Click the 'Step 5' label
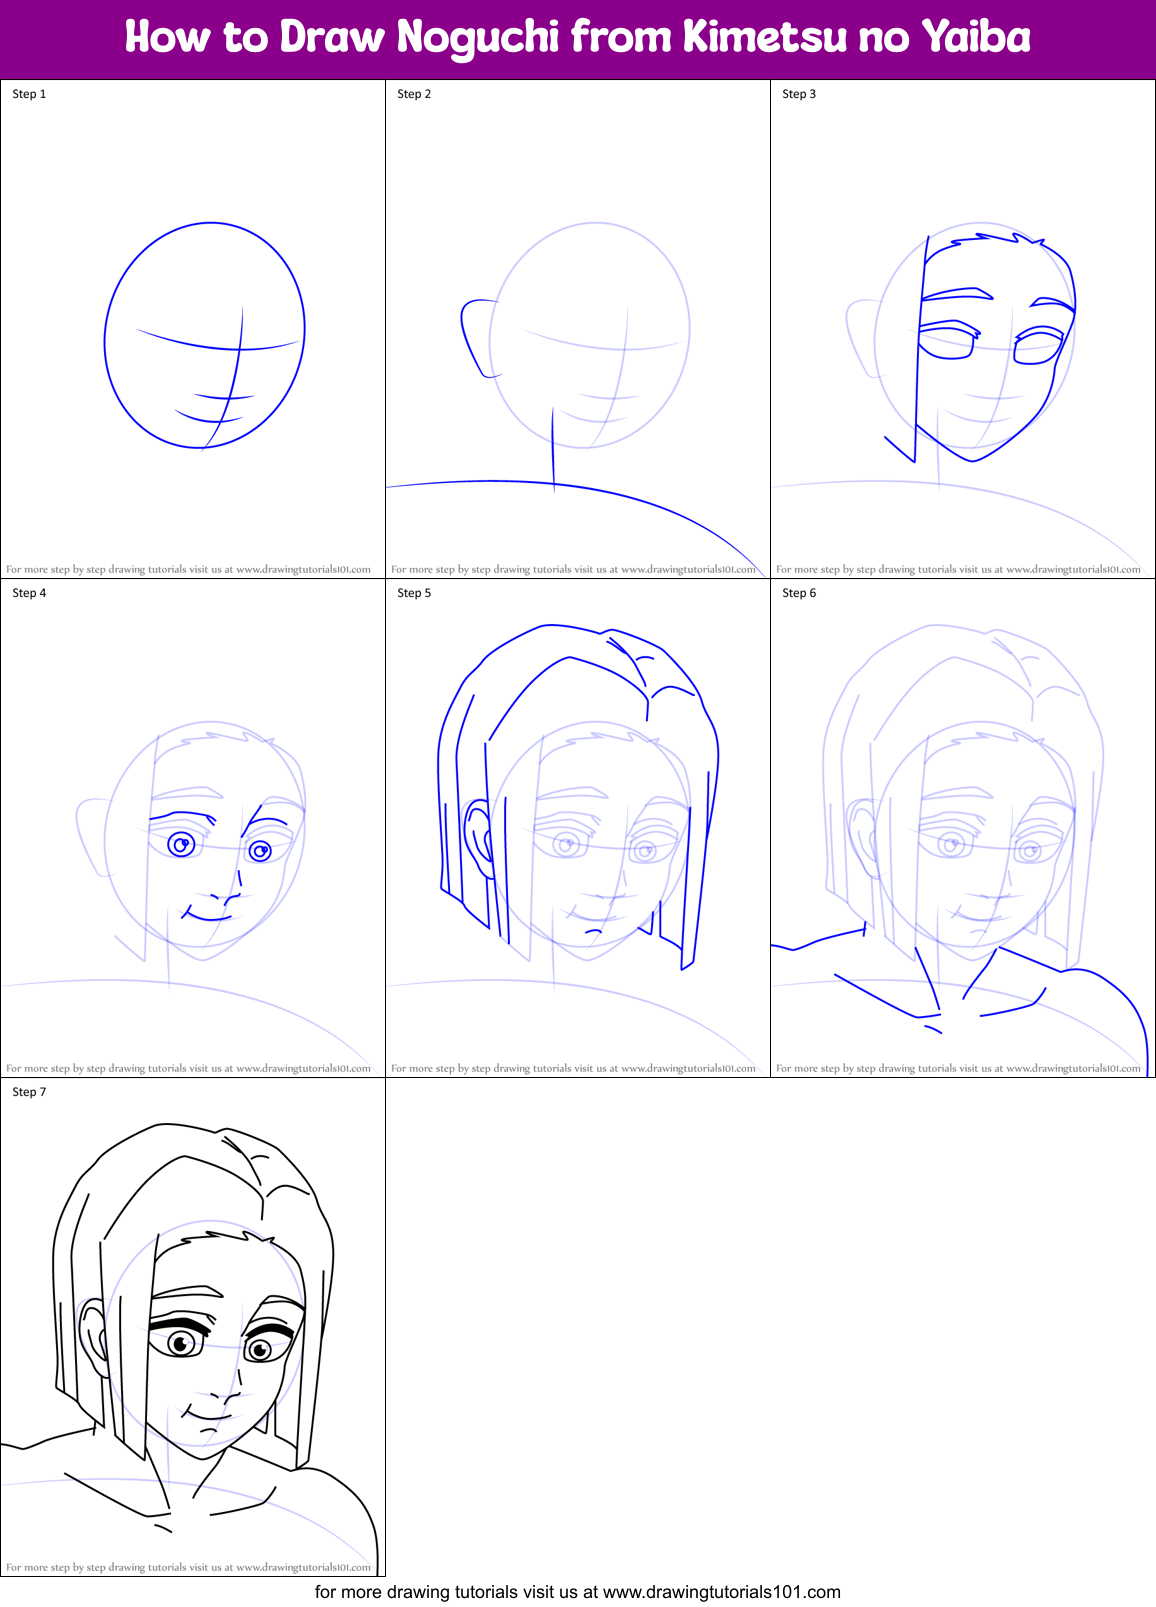1156x1607 pixels. 414,593
